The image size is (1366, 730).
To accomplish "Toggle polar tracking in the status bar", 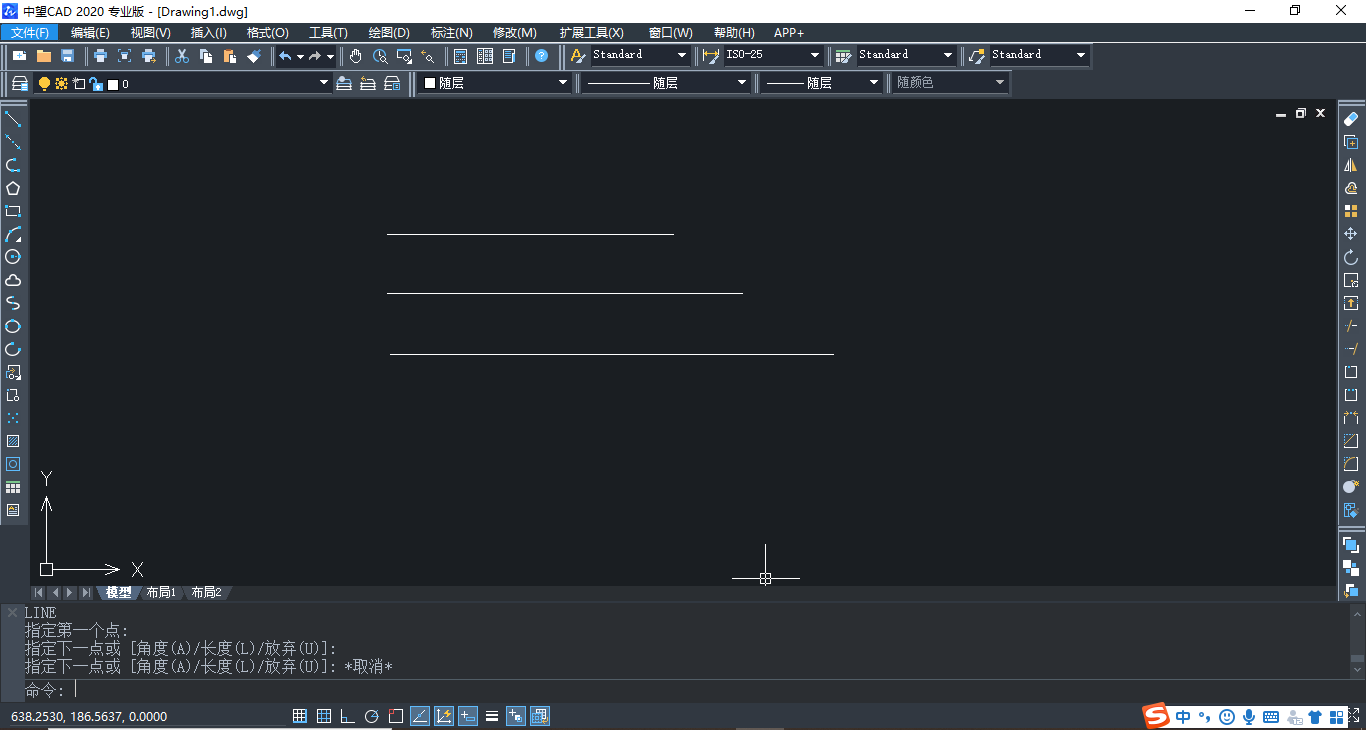I will coord(371,715).
